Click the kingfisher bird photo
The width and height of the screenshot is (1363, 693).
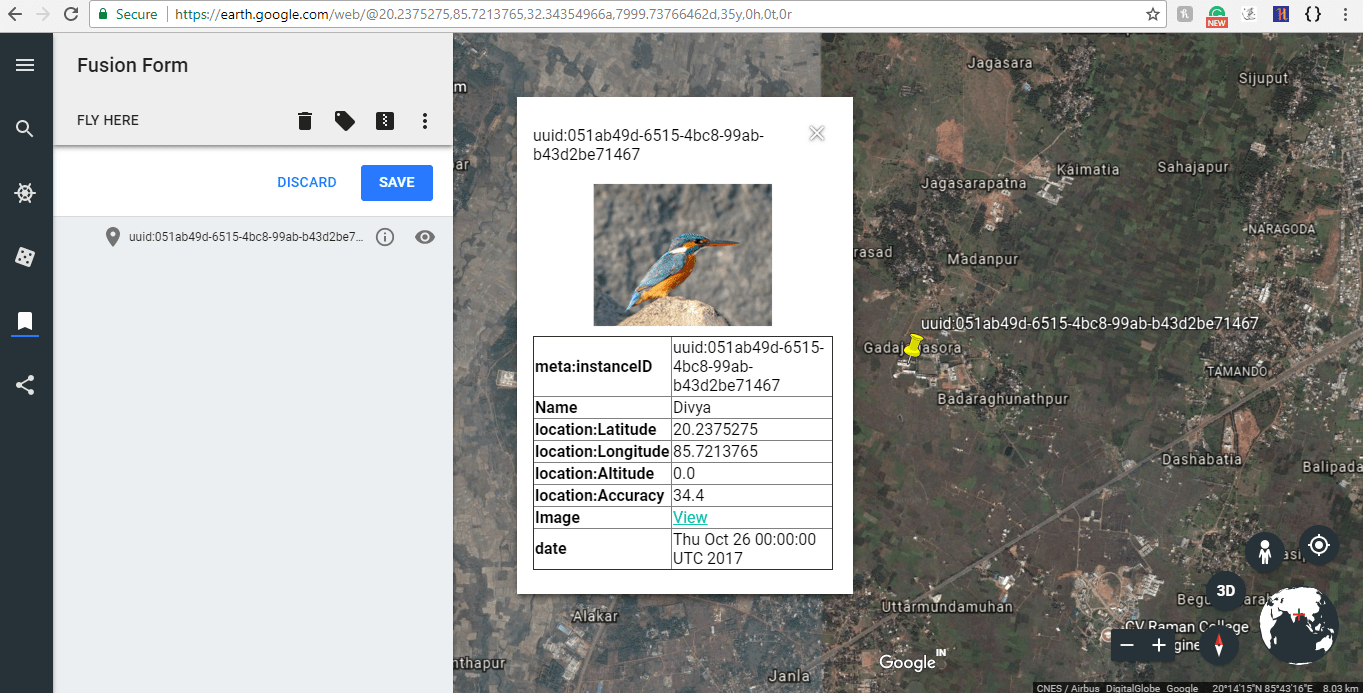pos(683,255)
